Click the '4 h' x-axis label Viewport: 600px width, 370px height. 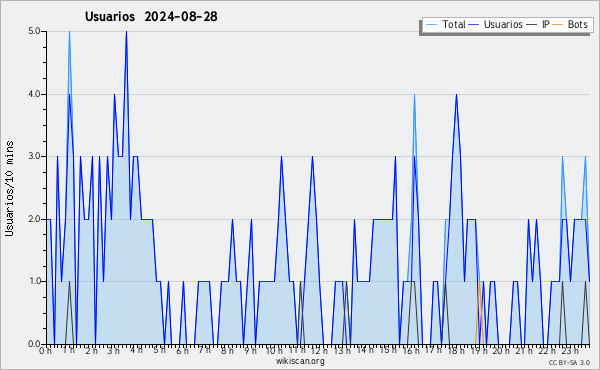click(137, 350)
